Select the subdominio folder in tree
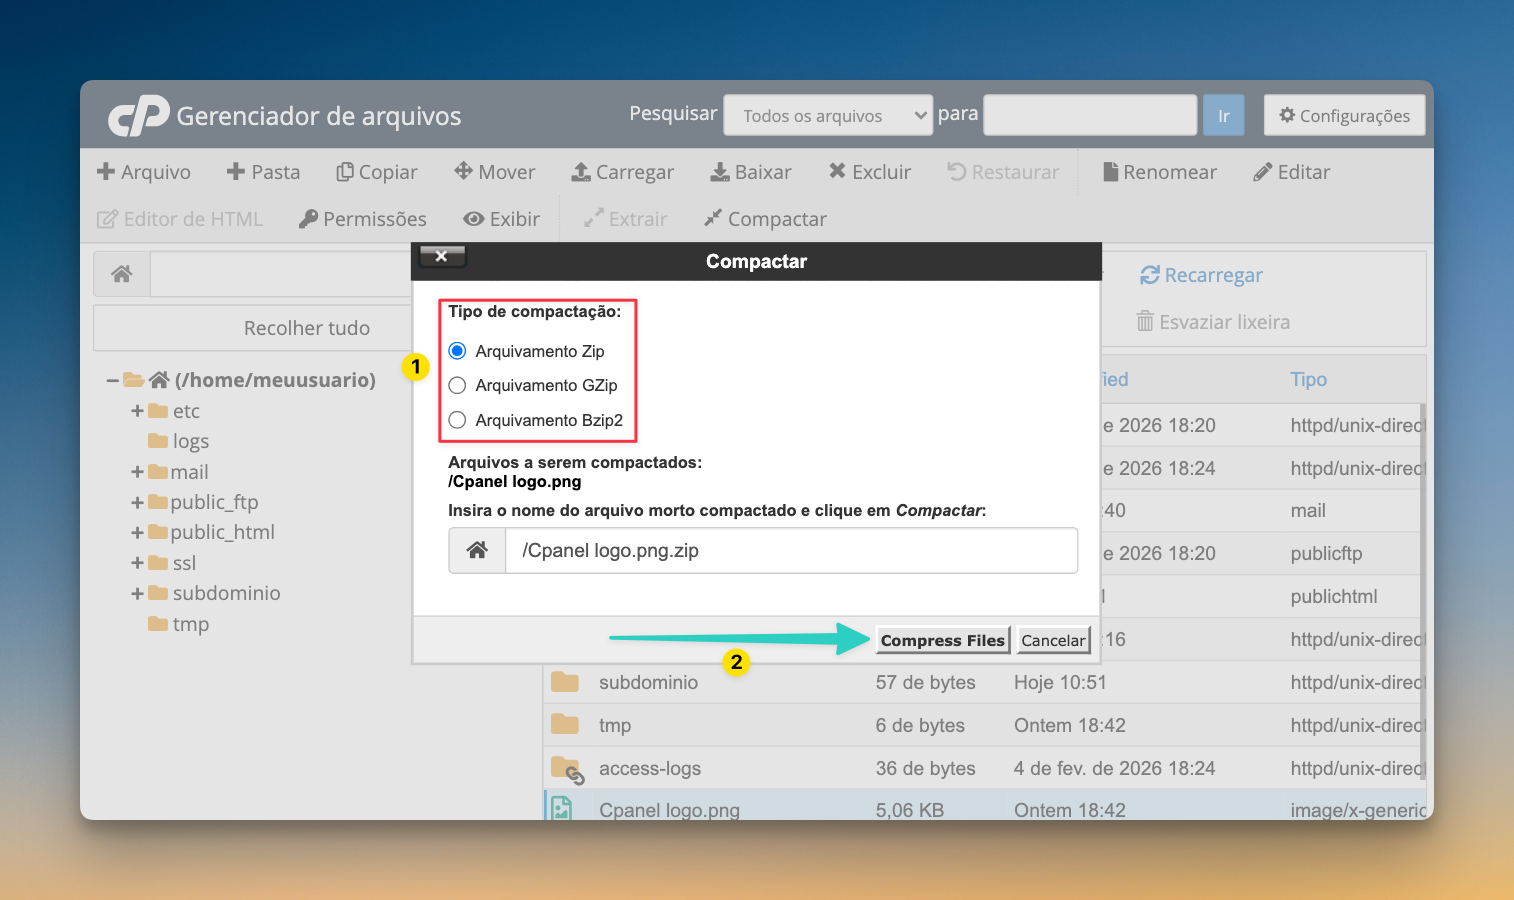This screenshot has height=900, width=1514. tap(226, 593)
